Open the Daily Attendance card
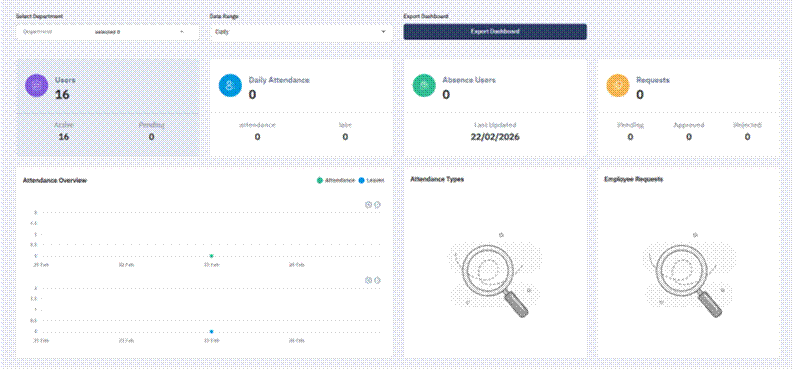Image resolution: width=792 pixels, height=369 pixels. 301,108
